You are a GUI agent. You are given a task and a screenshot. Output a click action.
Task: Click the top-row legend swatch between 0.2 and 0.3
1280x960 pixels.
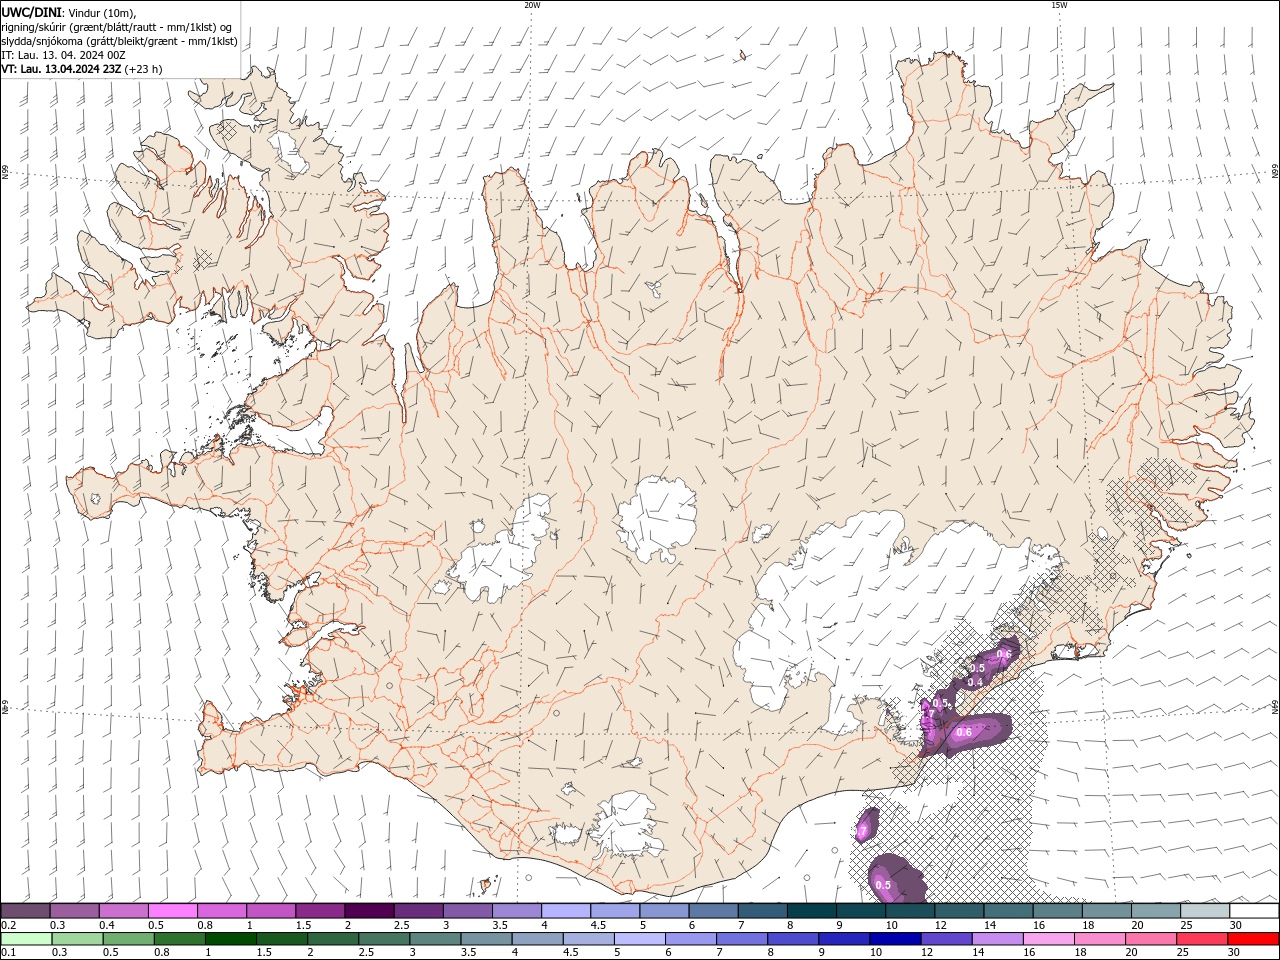coord(25,911)
